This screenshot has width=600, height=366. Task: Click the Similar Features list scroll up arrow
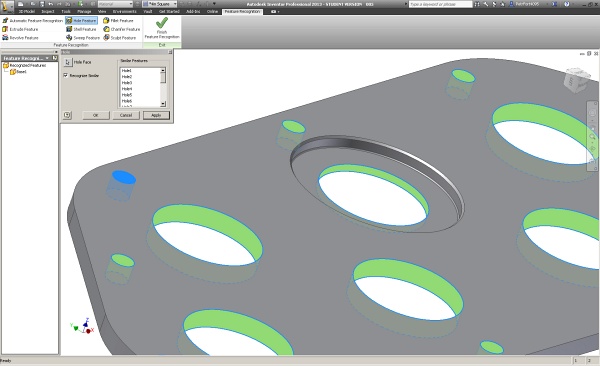click(163, 70)
